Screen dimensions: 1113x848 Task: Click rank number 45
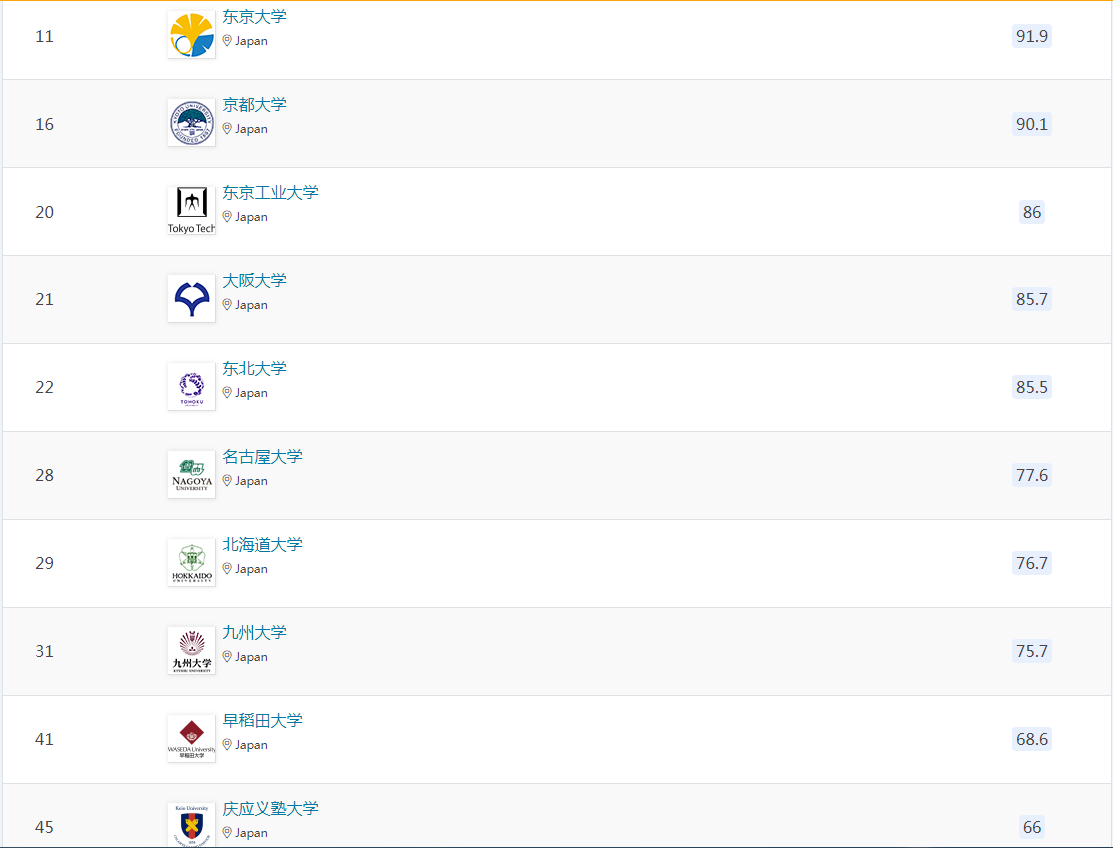(x=45, y=827)
